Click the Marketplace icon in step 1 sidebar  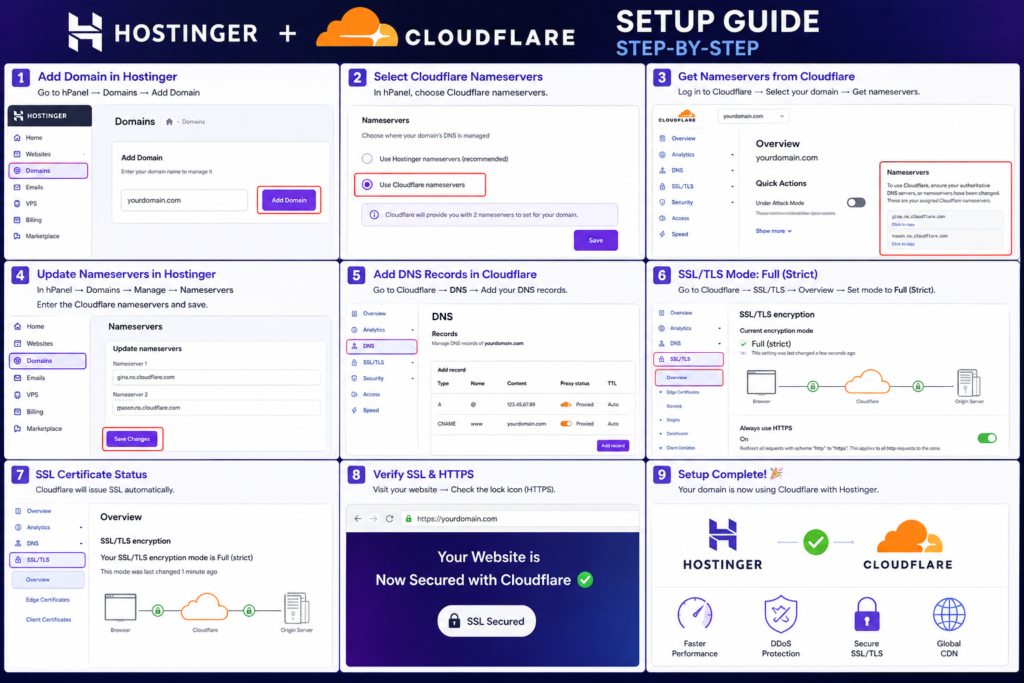[x=17, y=236]
